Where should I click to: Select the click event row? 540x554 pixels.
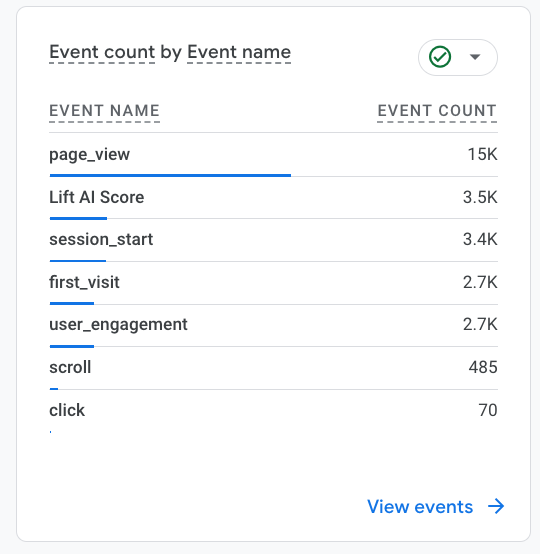point(274,411)
